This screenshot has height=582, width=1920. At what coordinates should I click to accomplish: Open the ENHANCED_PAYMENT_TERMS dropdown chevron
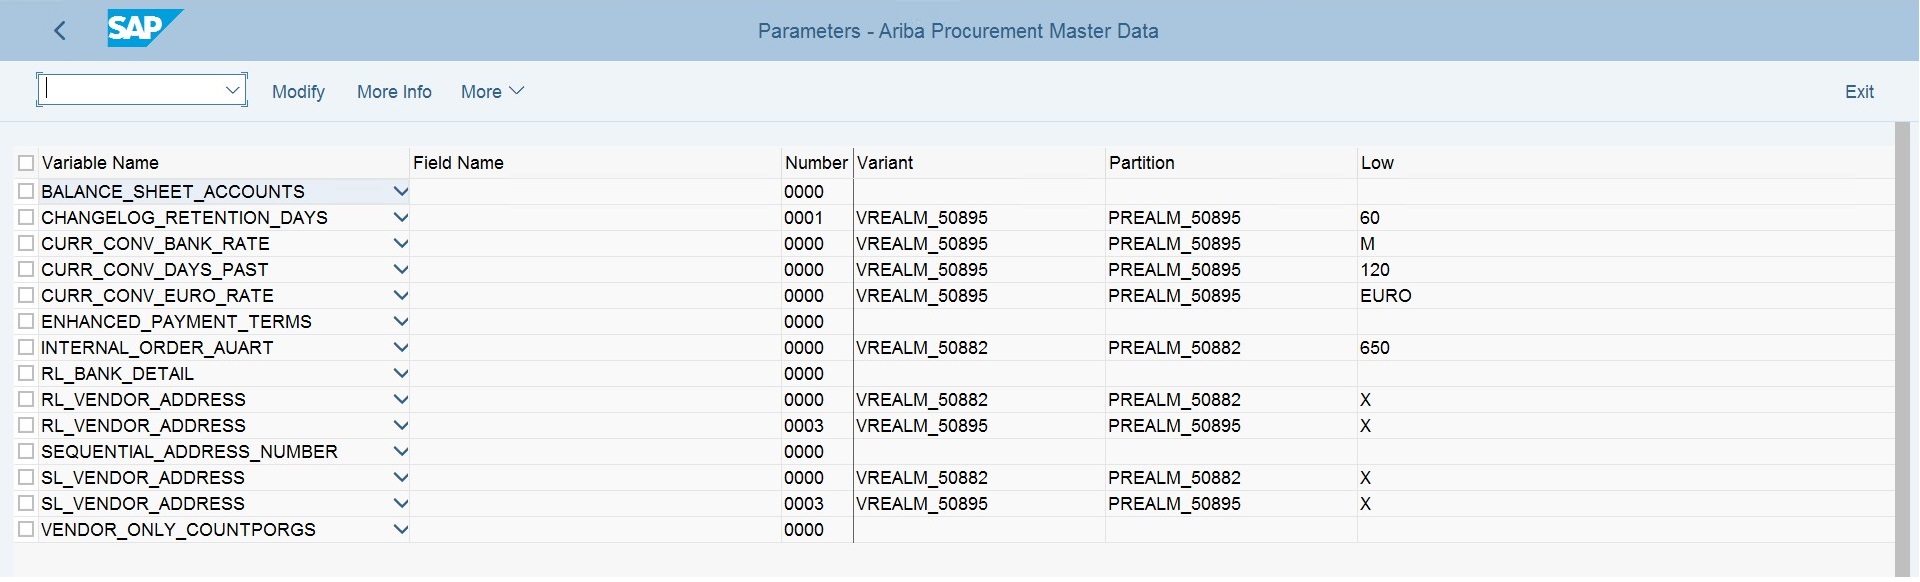pyautogui.click(x=401, y=321)
